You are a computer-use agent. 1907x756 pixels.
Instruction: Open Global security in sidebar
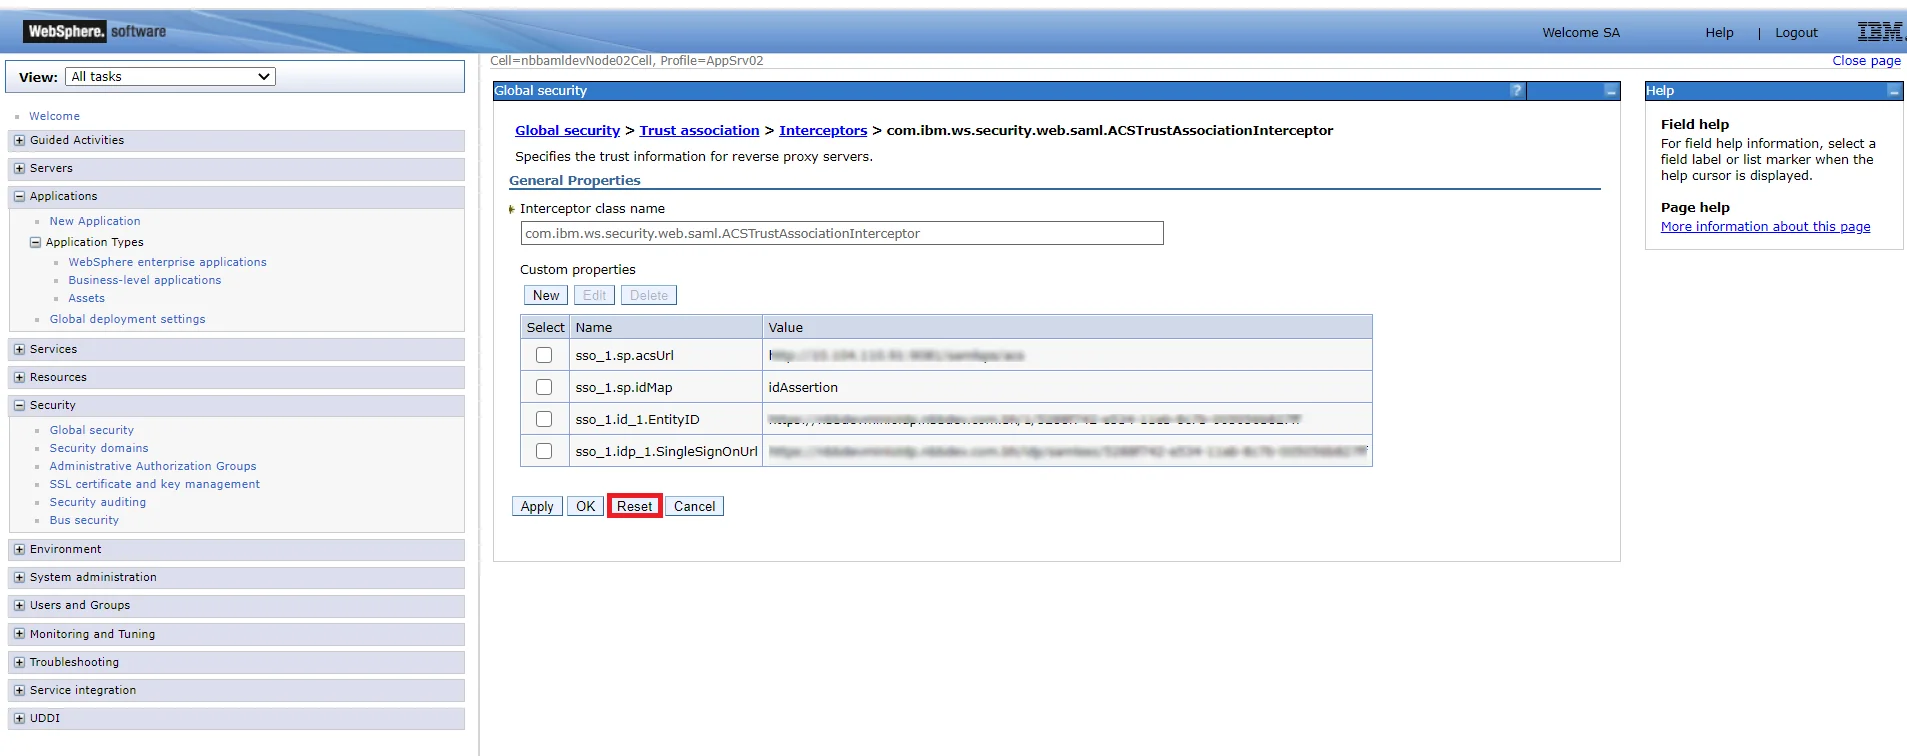(91, 430)
